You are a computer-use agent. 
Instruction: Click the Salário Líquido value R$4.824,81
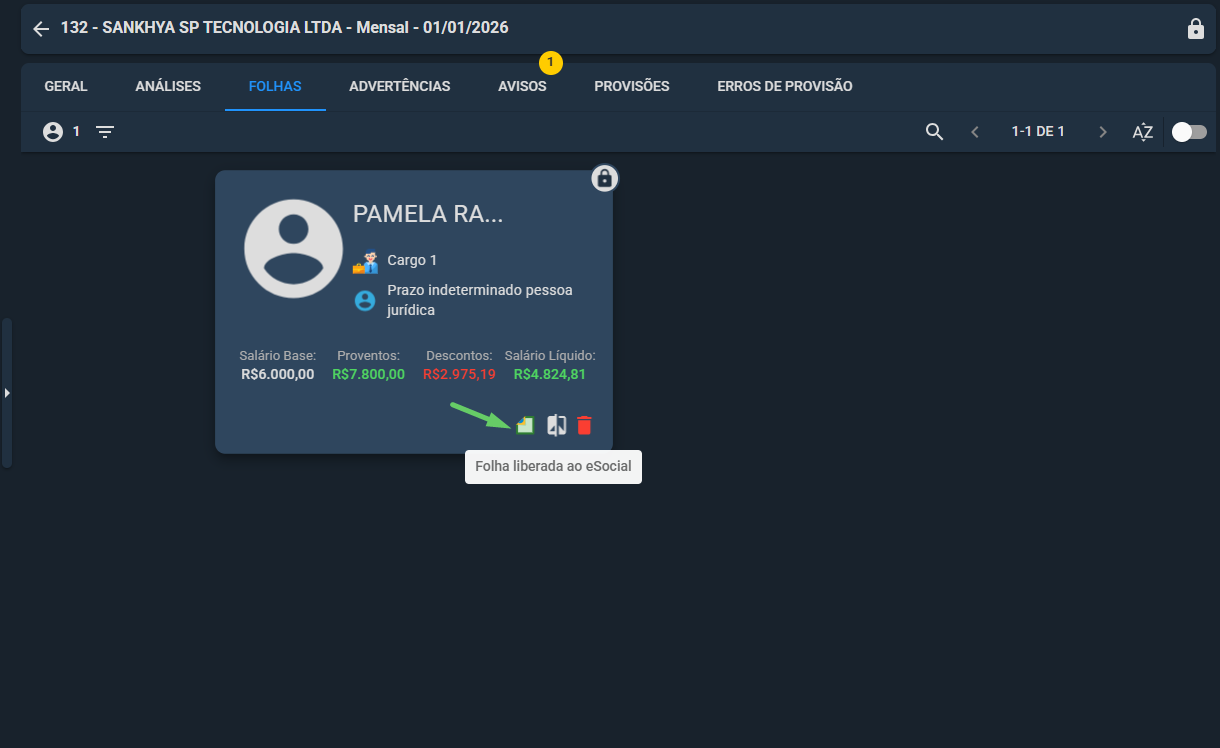tap(550, 375)
